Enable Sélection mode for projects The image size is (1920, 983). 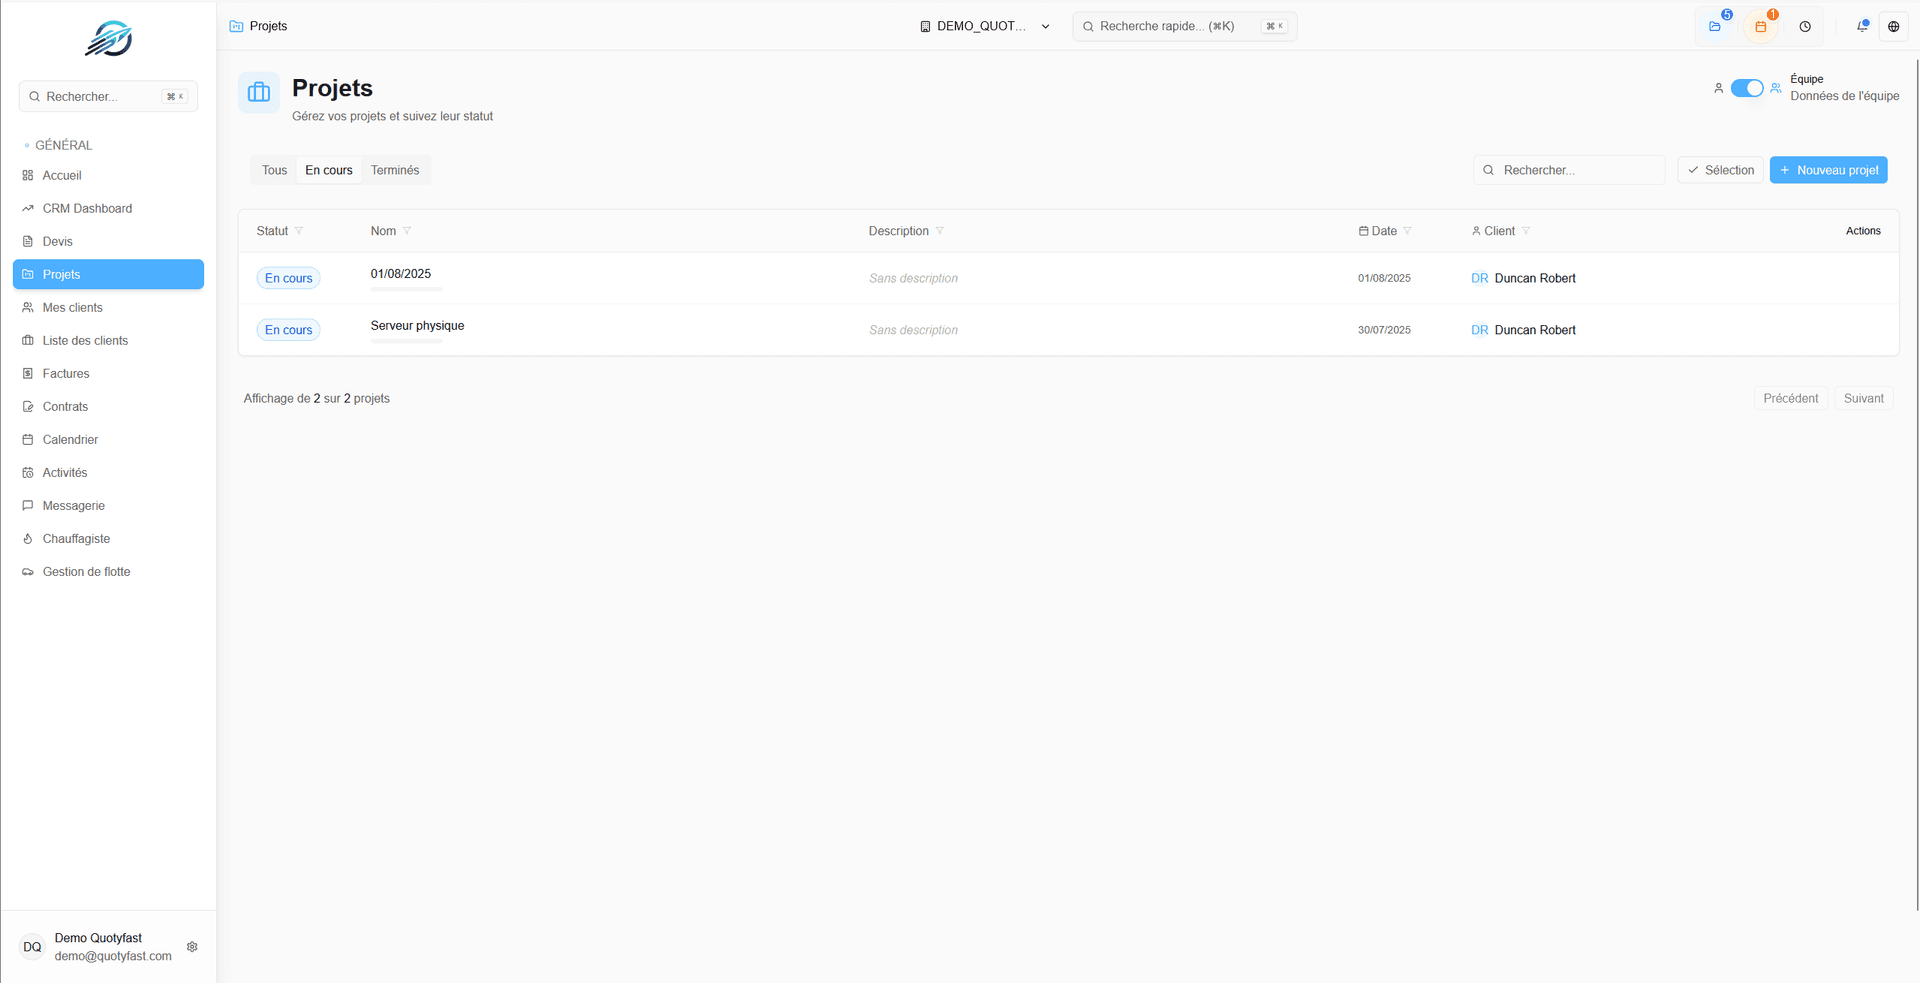[x=1720, y=170]
